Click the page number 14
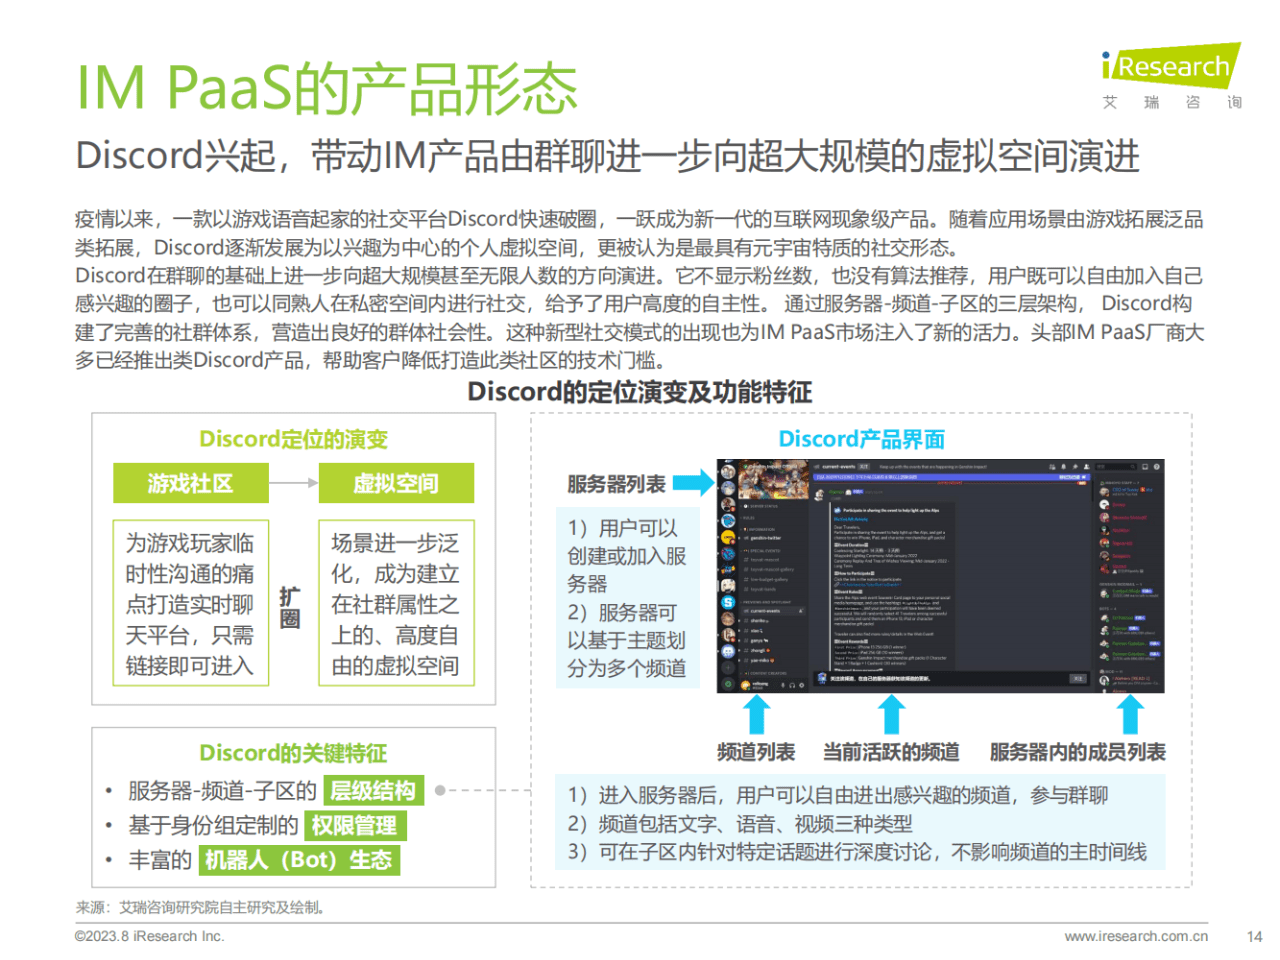The height and width of the screenshot is (960, 1280). [1254, 936]
